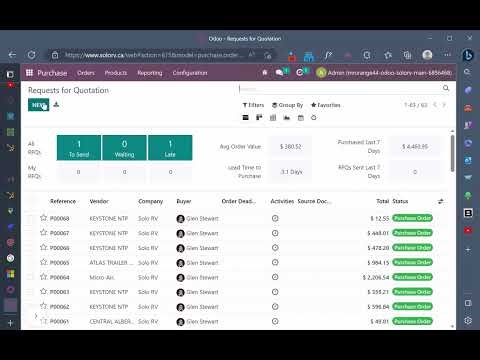Click the magnifier icon in the search bar
The height and width of the screenshot is (360, 480).
(446, 88)
